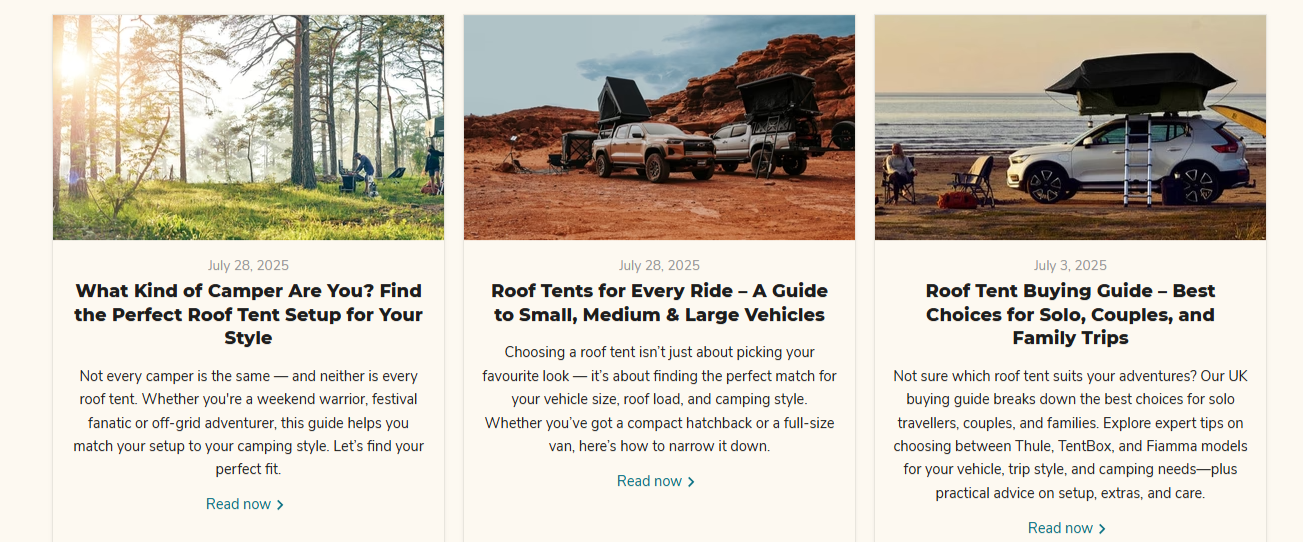This screenshot has height=543, width=1303.
Task: Open "What Kind of Camper Are You?" article title
Action: (248, 314)
